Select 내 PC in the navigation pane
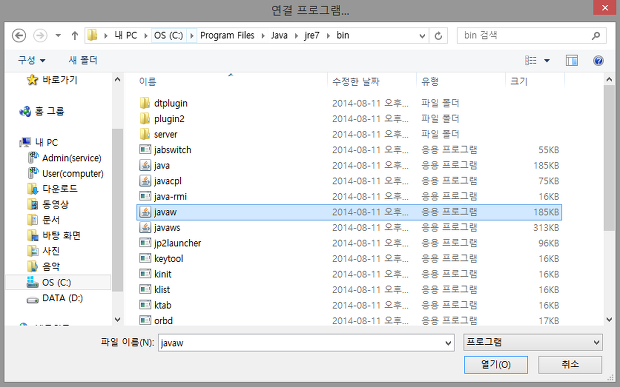 39,142
